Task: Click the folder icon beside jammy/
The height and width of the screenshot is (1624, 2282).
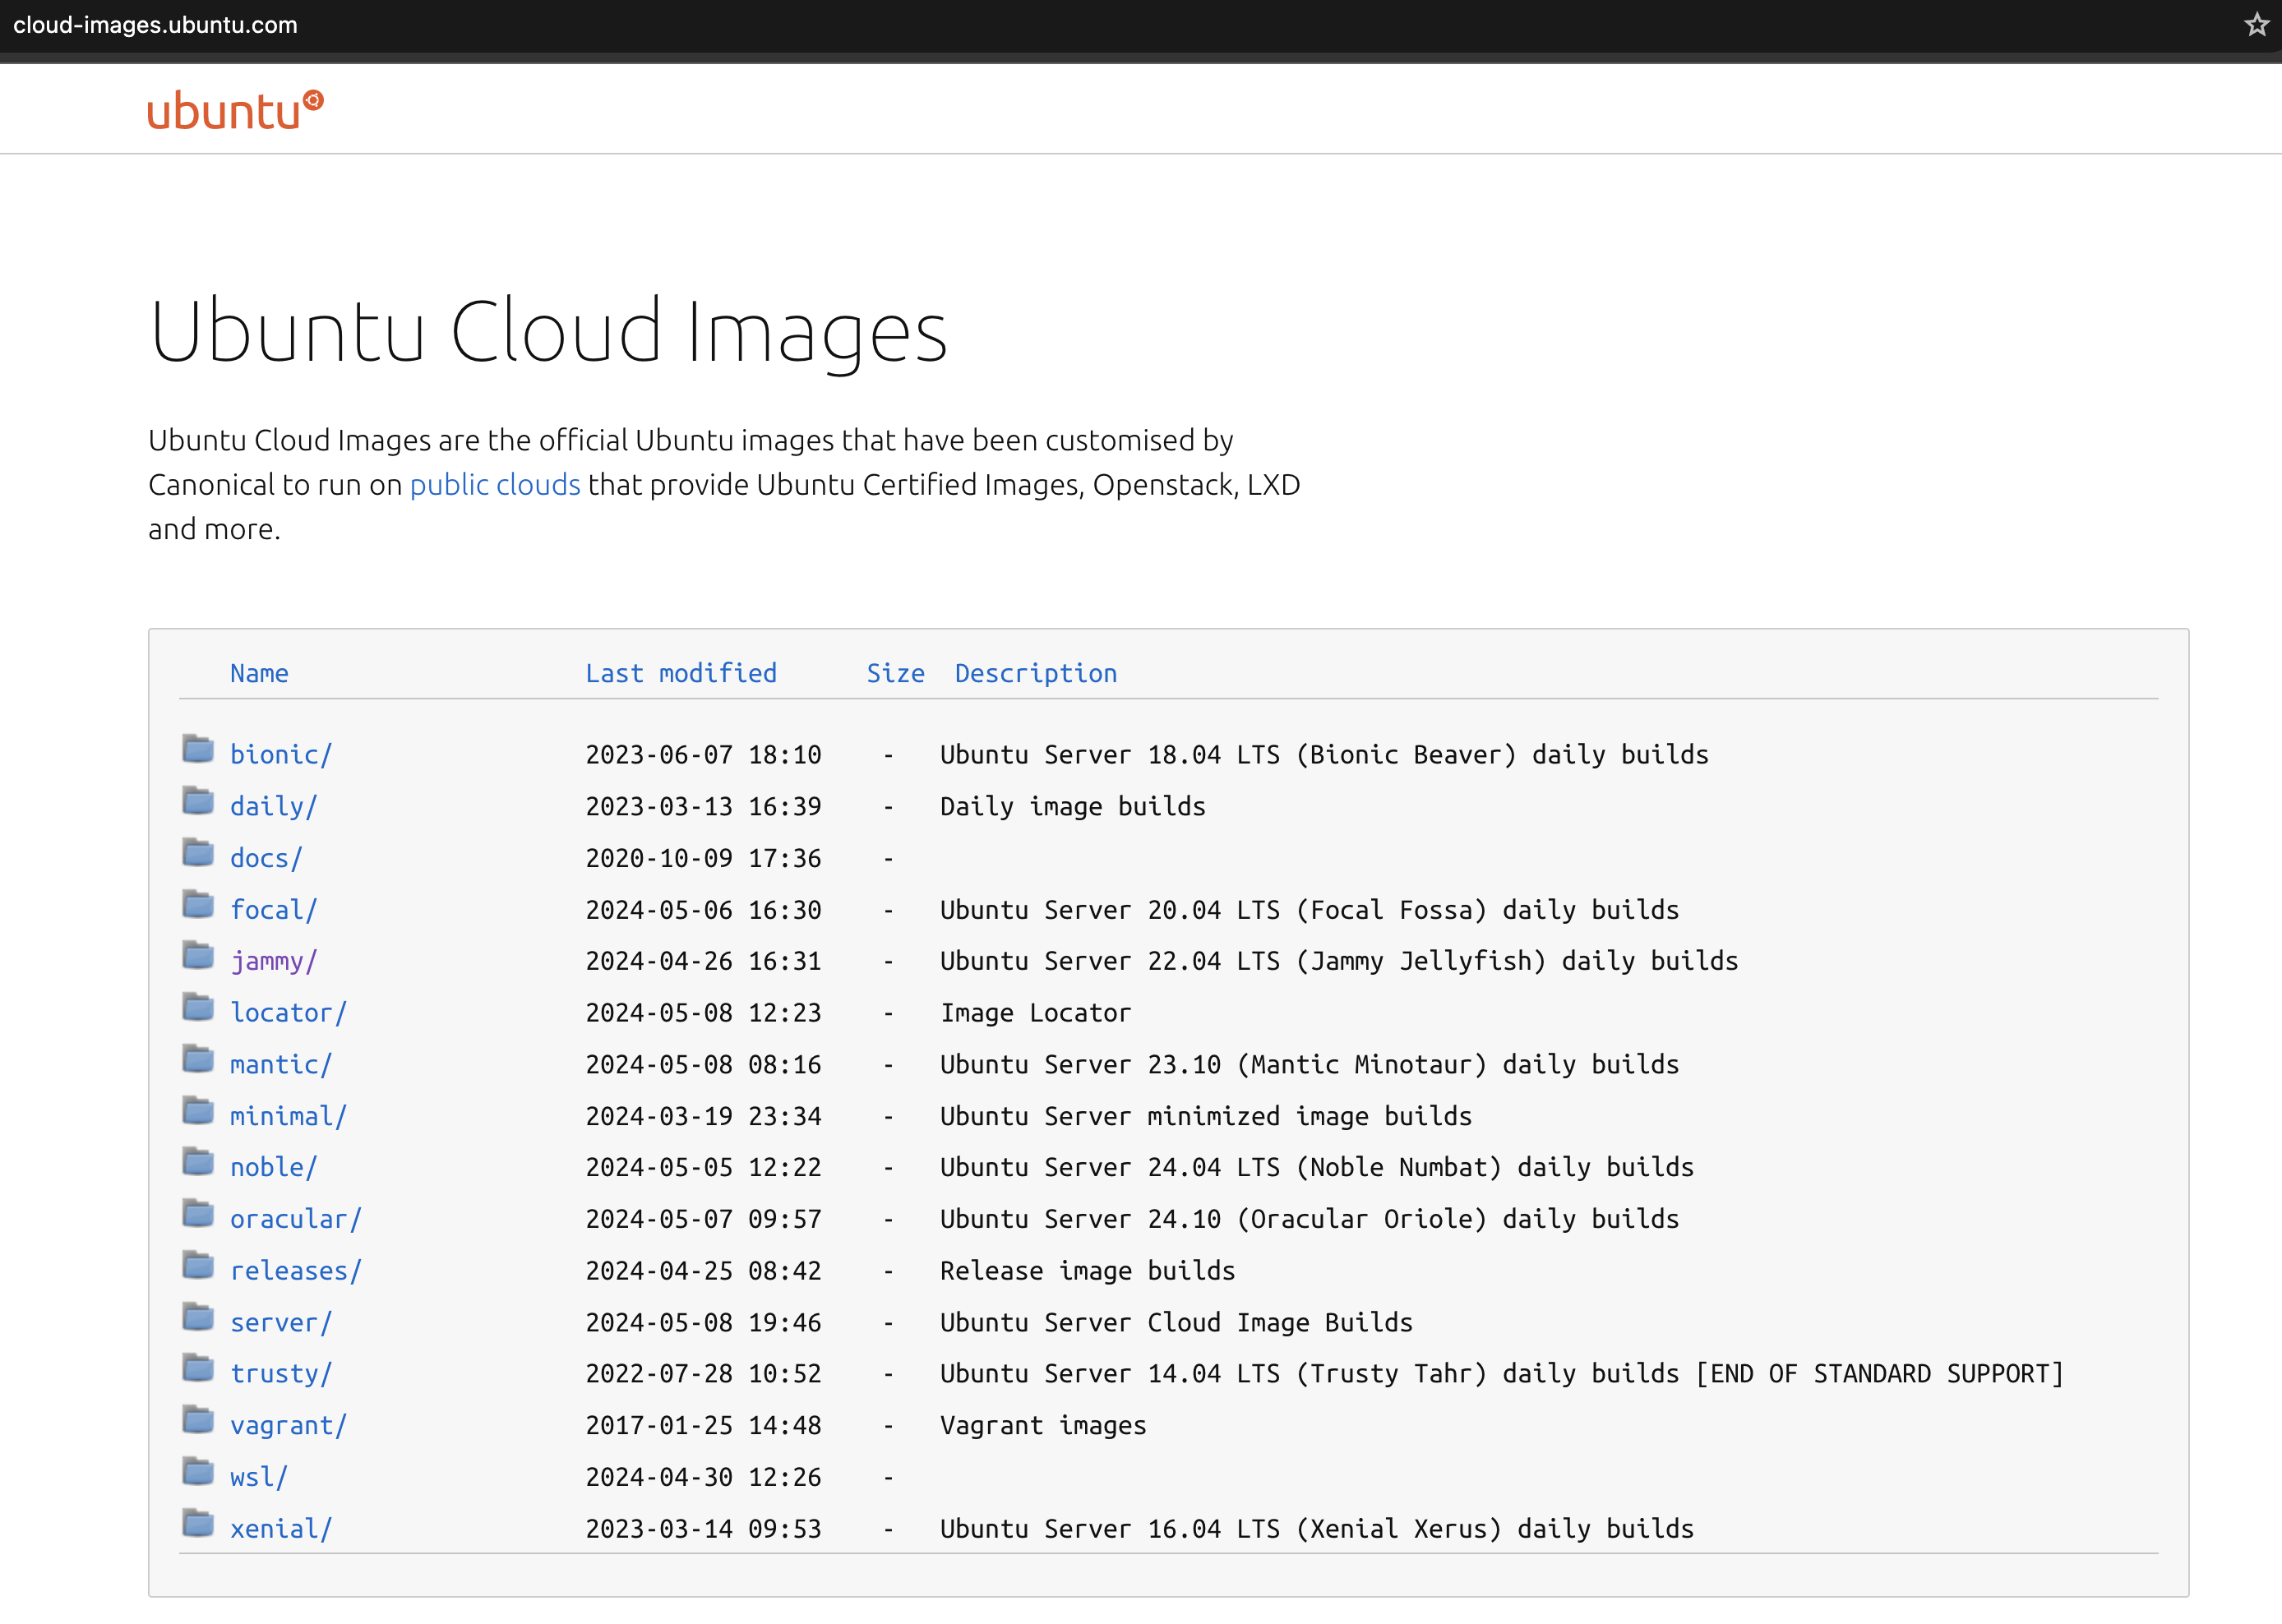Action: pyautogui.click(x=198, y=956)
